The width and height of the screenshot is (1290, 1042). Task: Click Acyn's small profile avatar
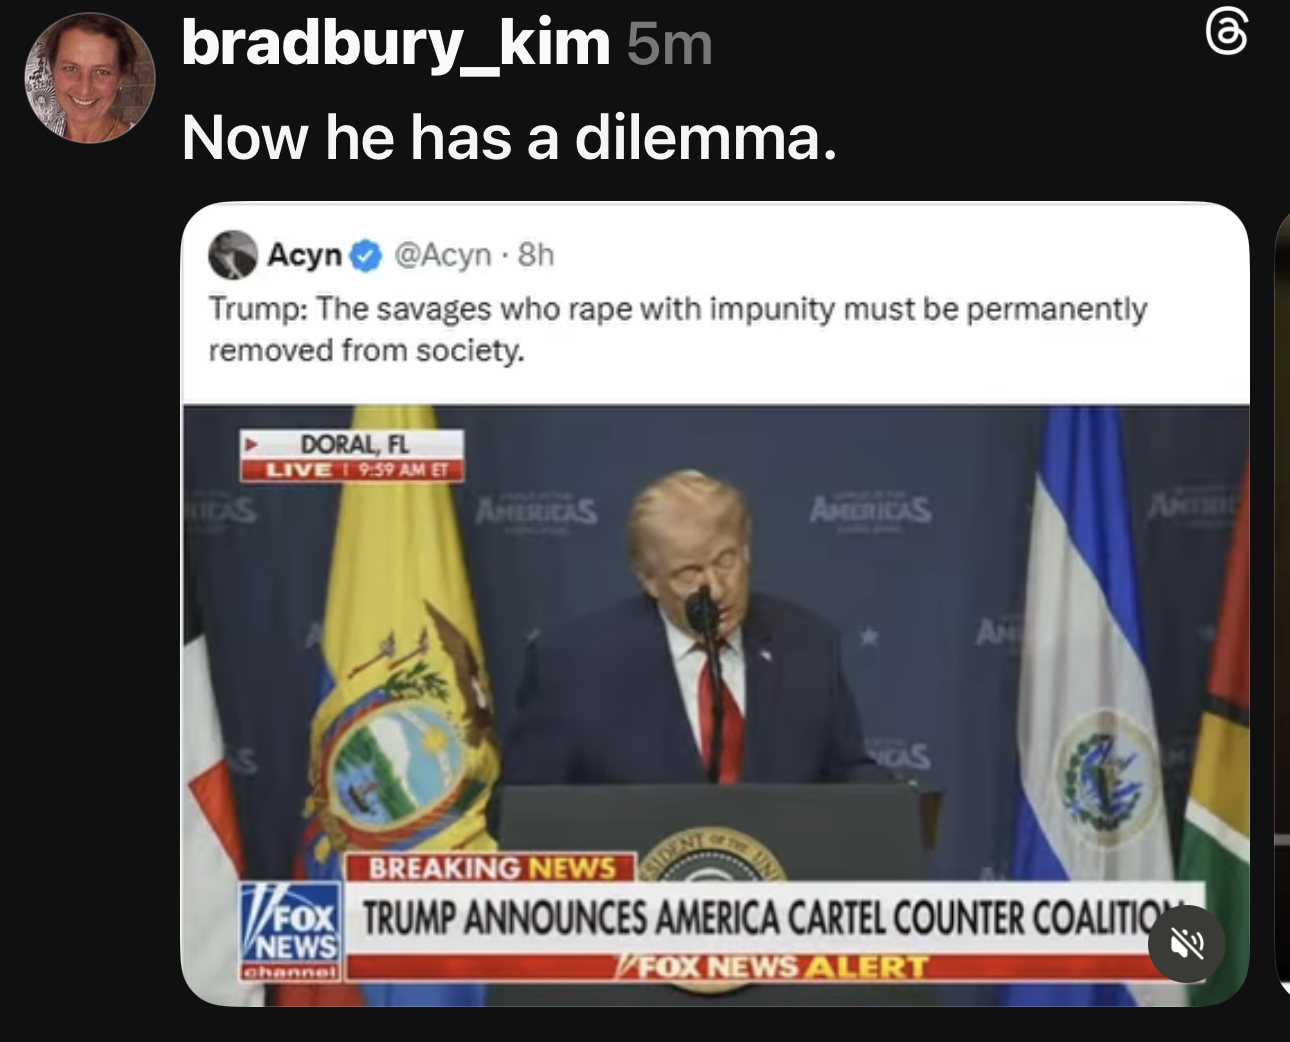[x=233, y=255]
